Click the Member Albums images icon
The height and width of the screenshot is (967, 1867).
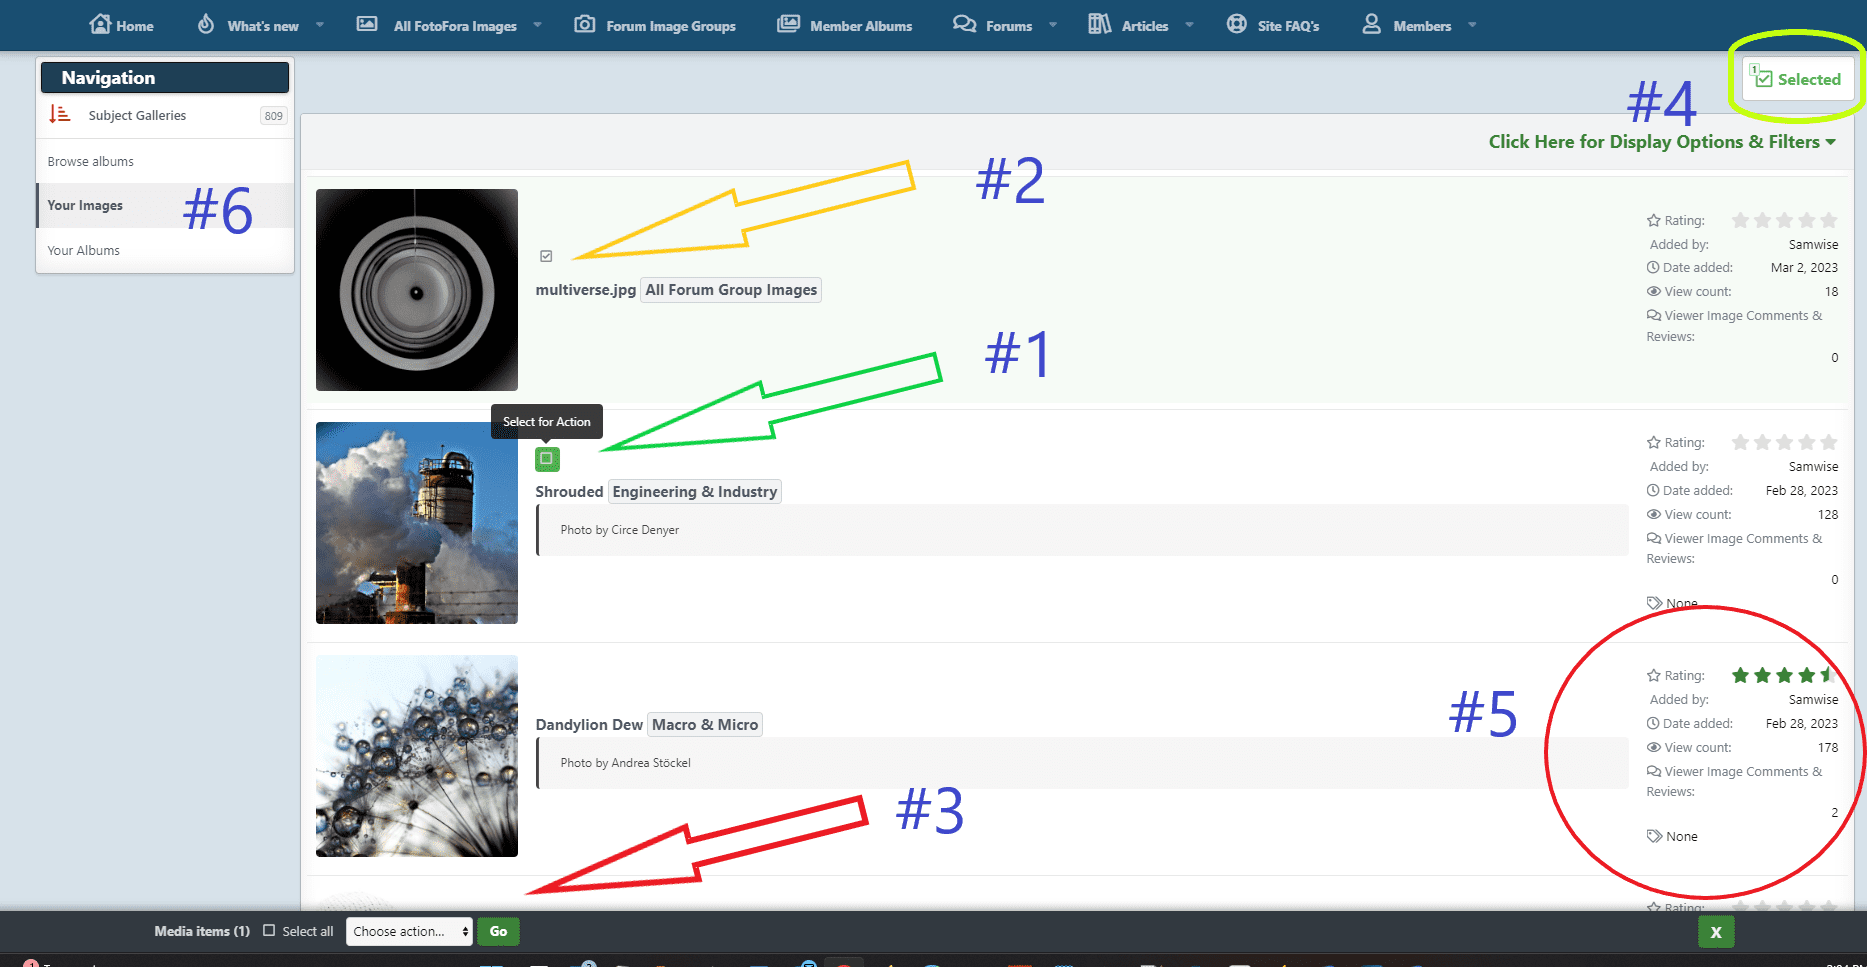(789, 24)
